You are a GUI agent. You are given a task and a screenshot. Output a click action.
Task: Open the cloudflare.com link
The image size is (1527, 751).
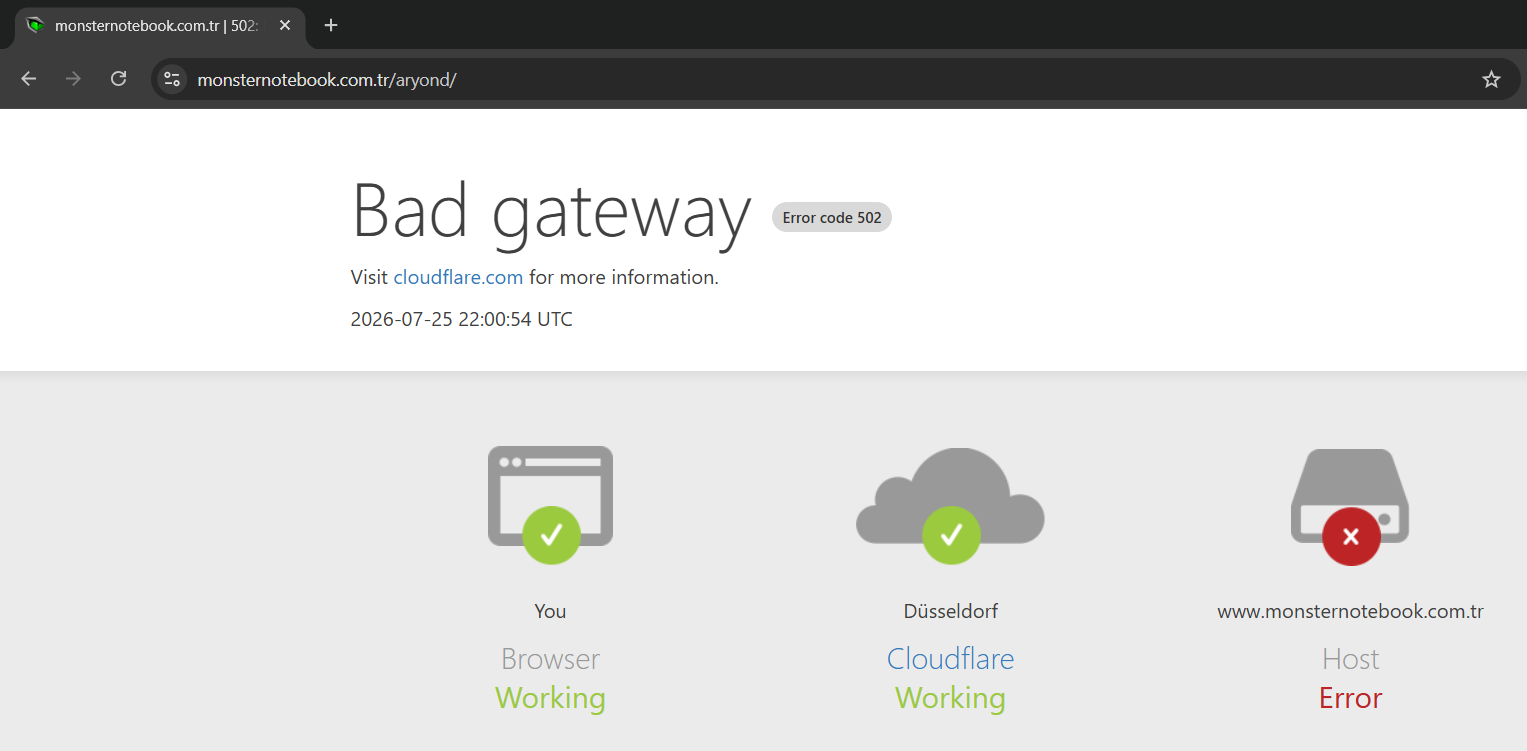(458, 277)
